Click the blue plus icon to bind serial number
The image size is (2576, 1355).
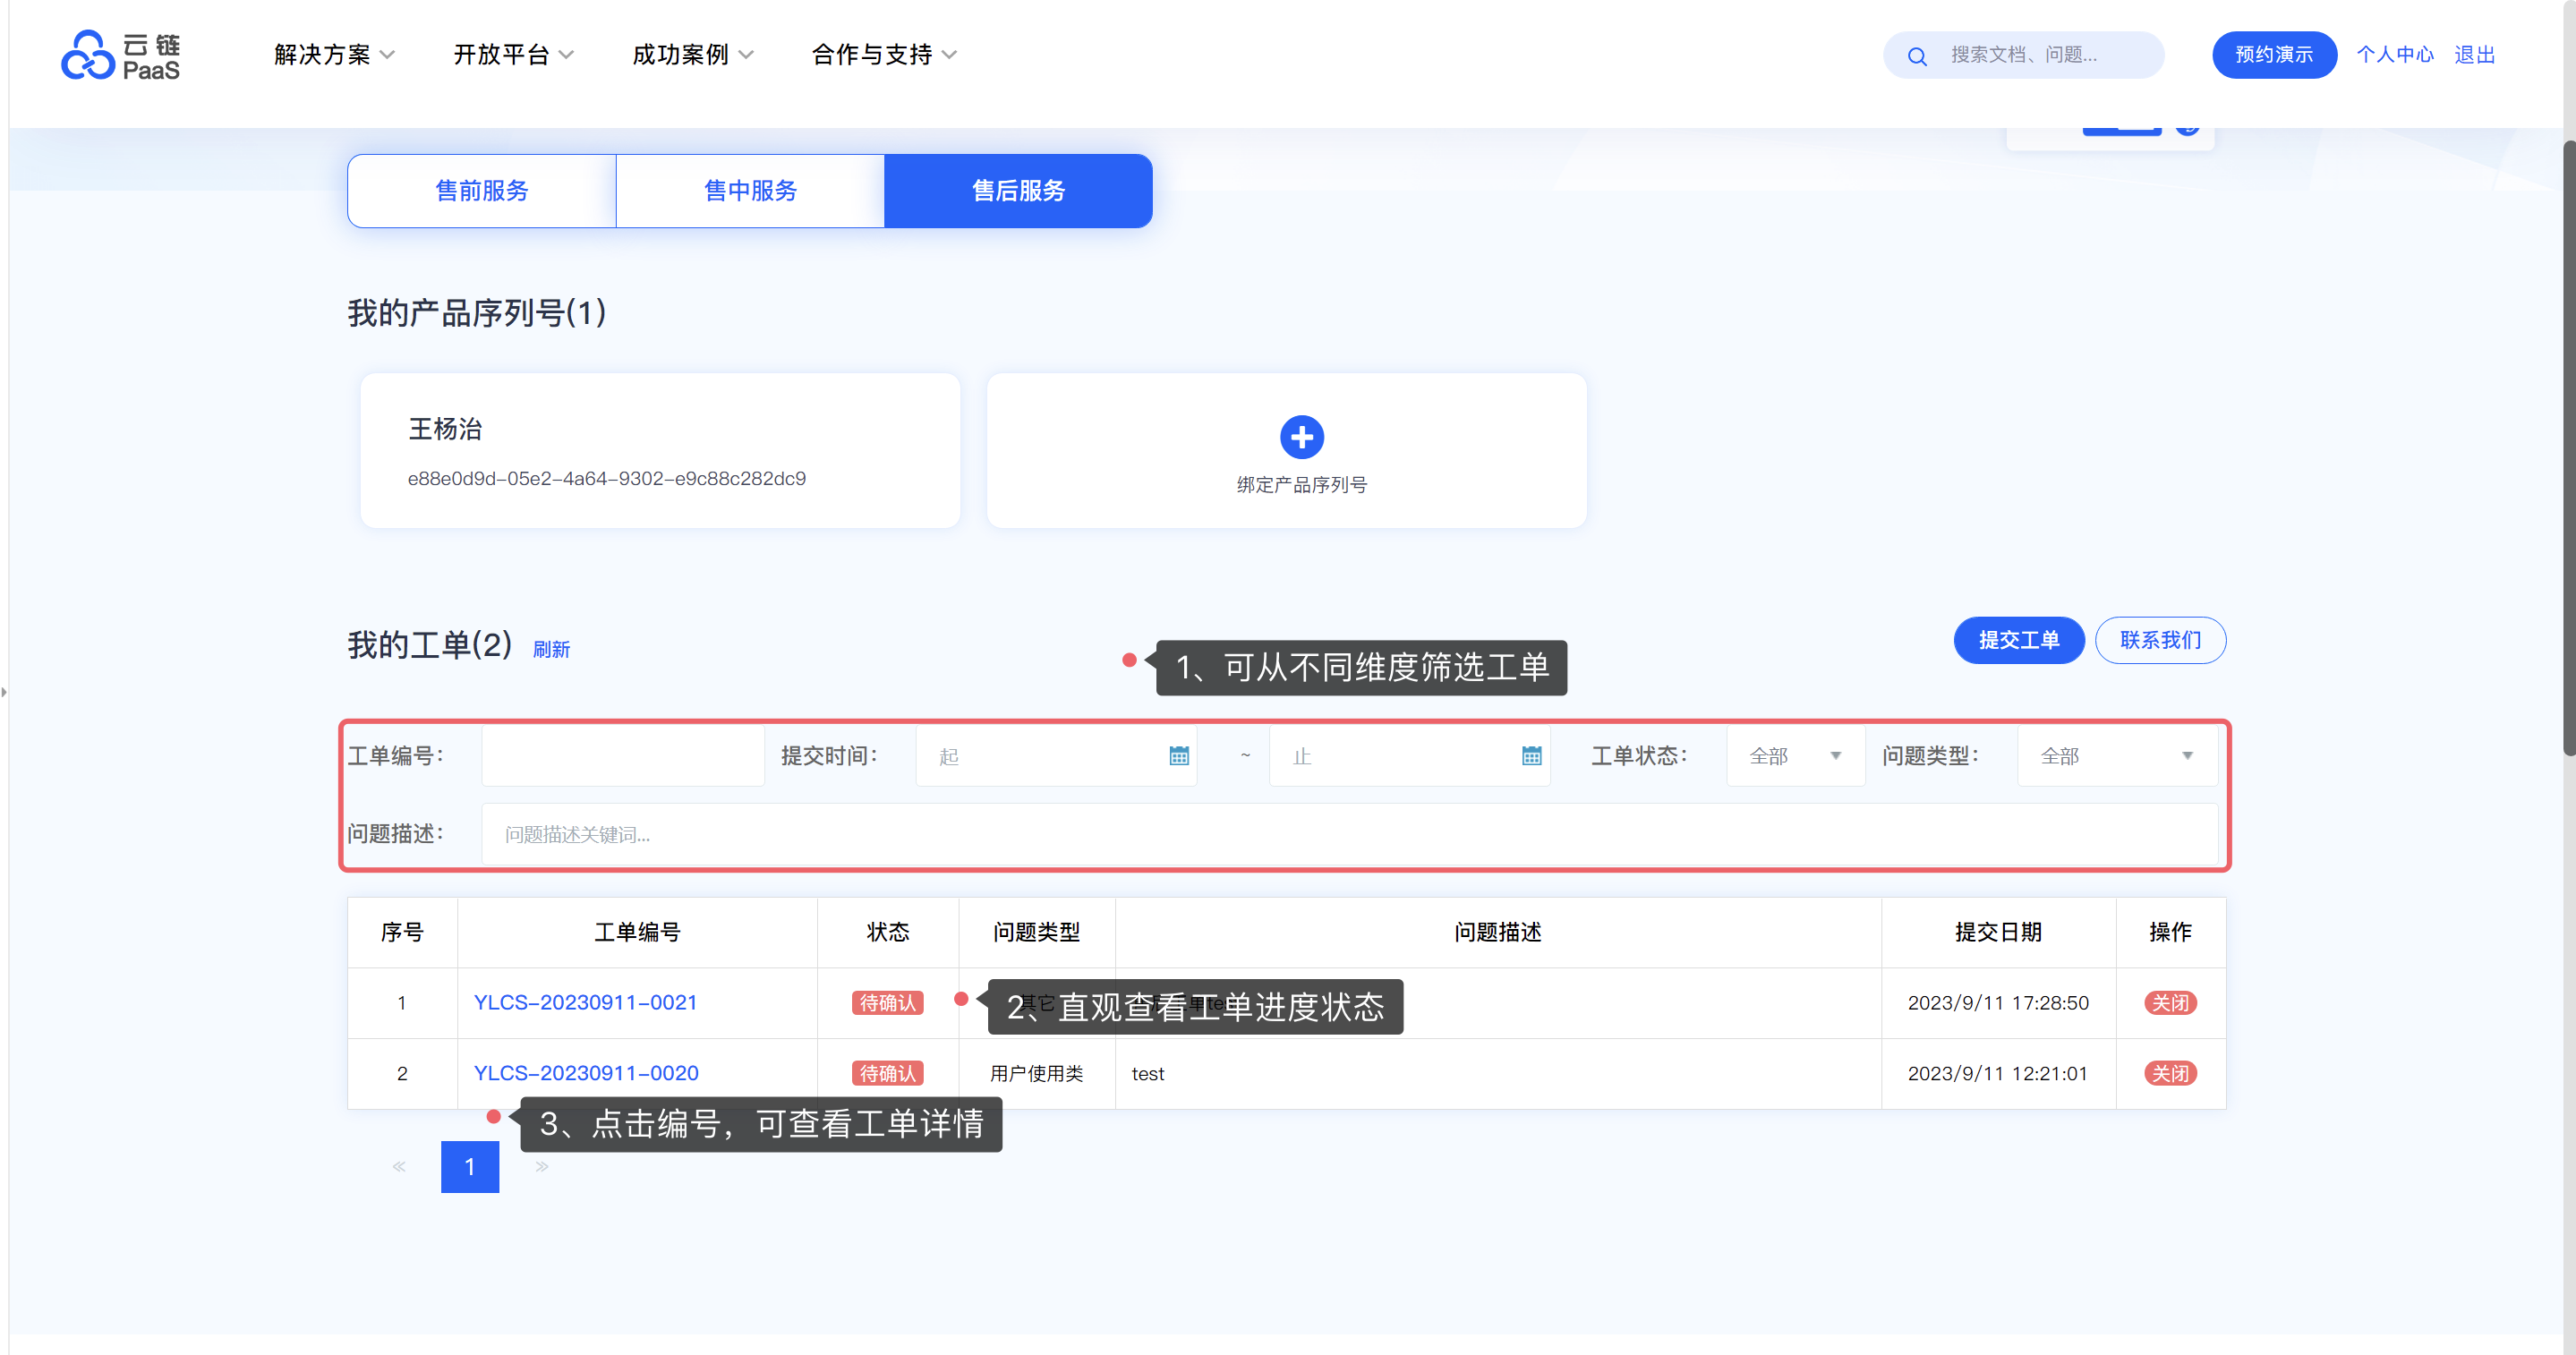(1301, 437)
